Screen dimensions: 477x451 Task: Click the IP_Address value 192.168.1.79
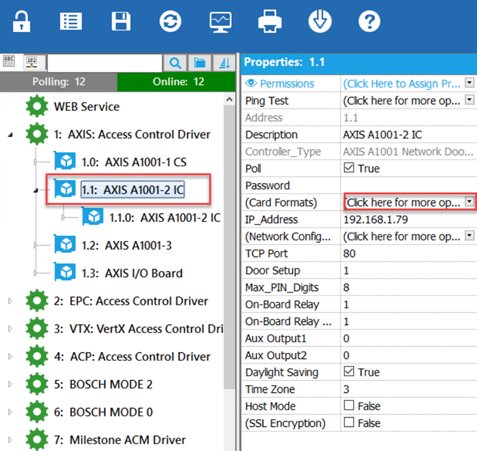click(x=376, y=220)
